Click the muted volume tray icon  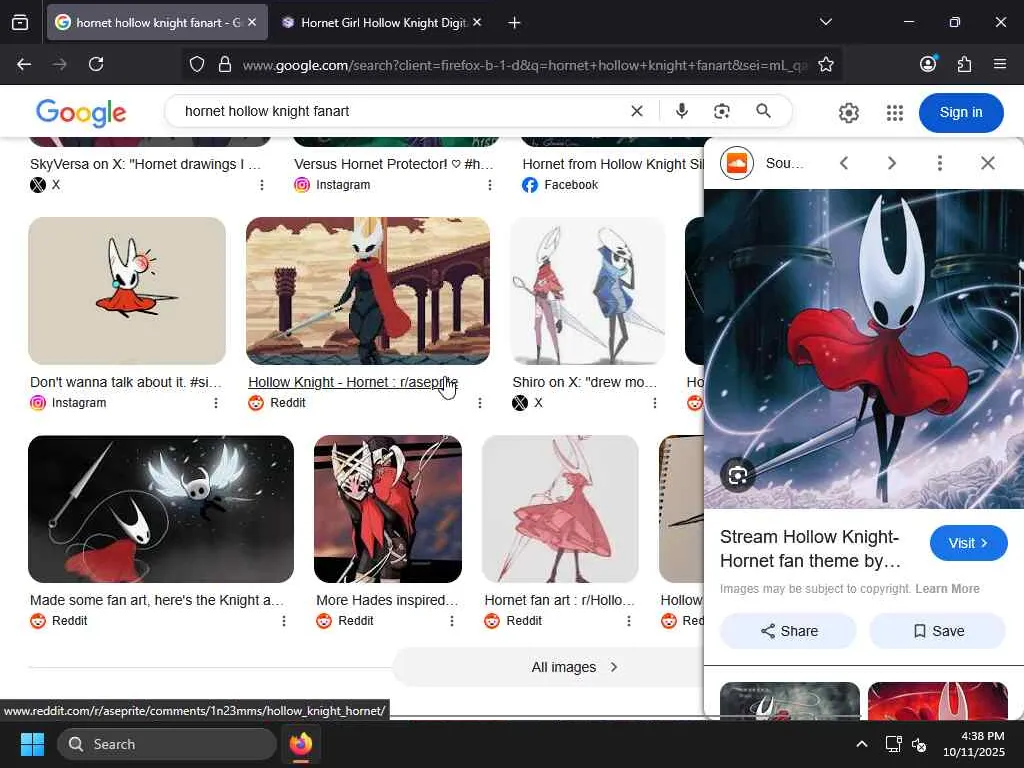919,744
